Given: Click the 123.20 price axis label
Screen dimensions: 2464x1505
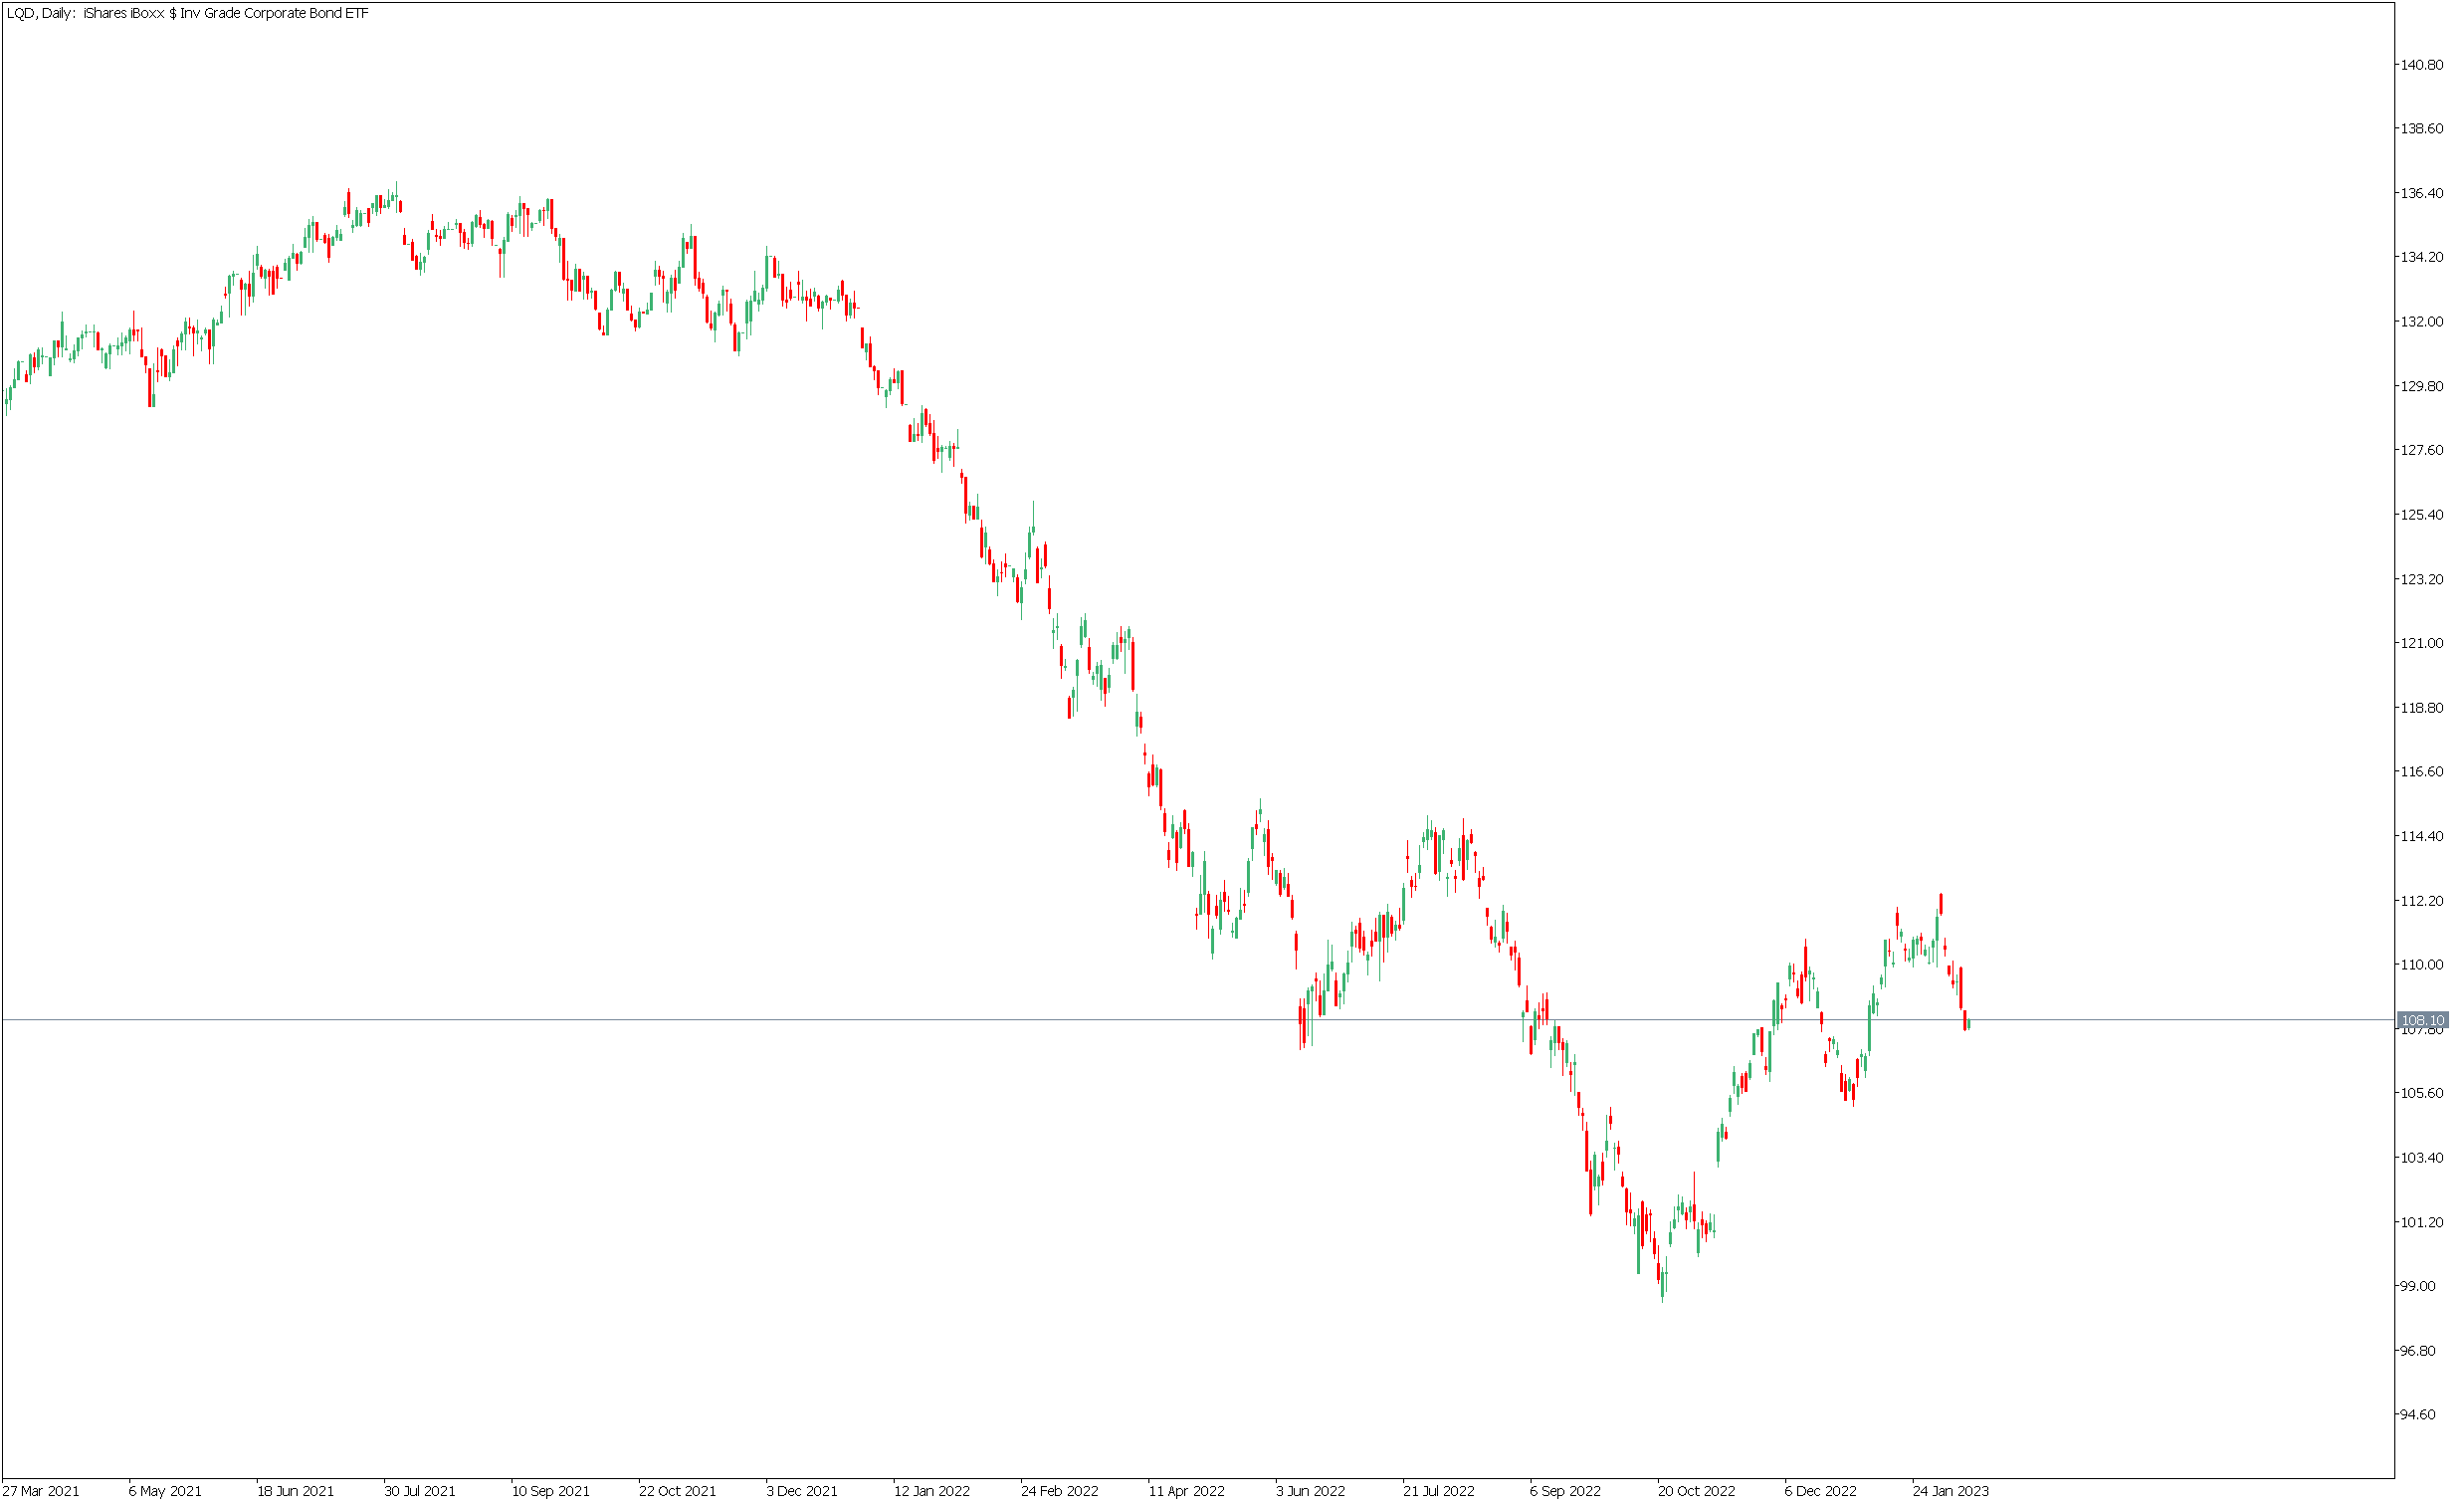Looking at the screenshot, I should click(x=2422, y=579).
